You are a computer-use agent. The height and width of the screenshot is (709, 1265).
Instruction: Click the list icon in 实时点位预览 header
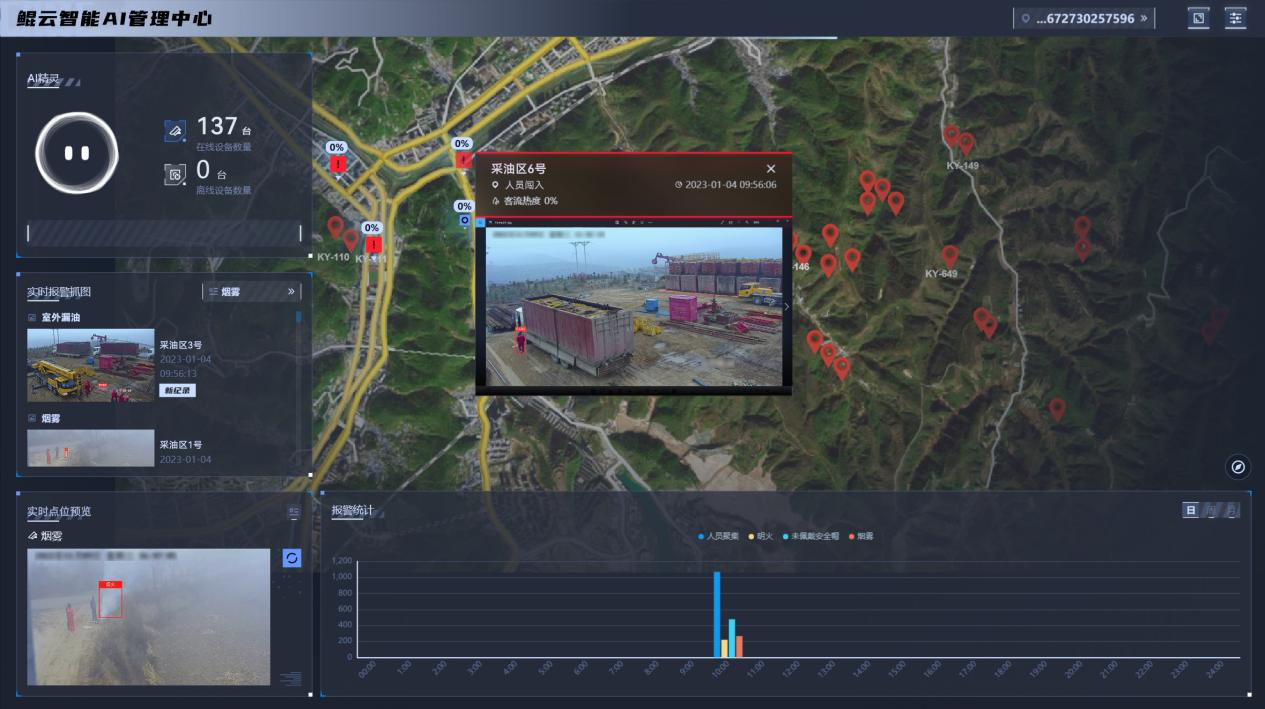[x=294, y=512]
